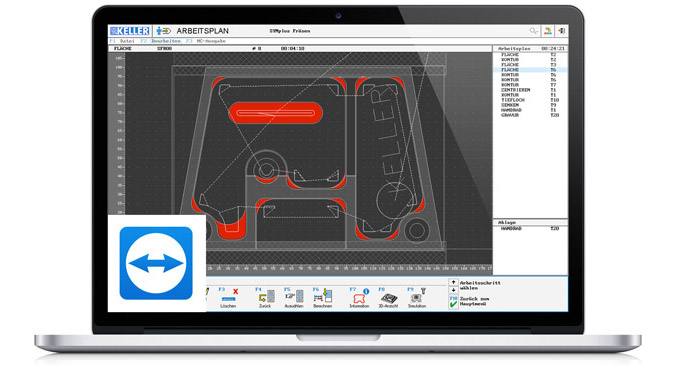
Task: Click the F4 Zurück icon
Action: click(265, 297)
